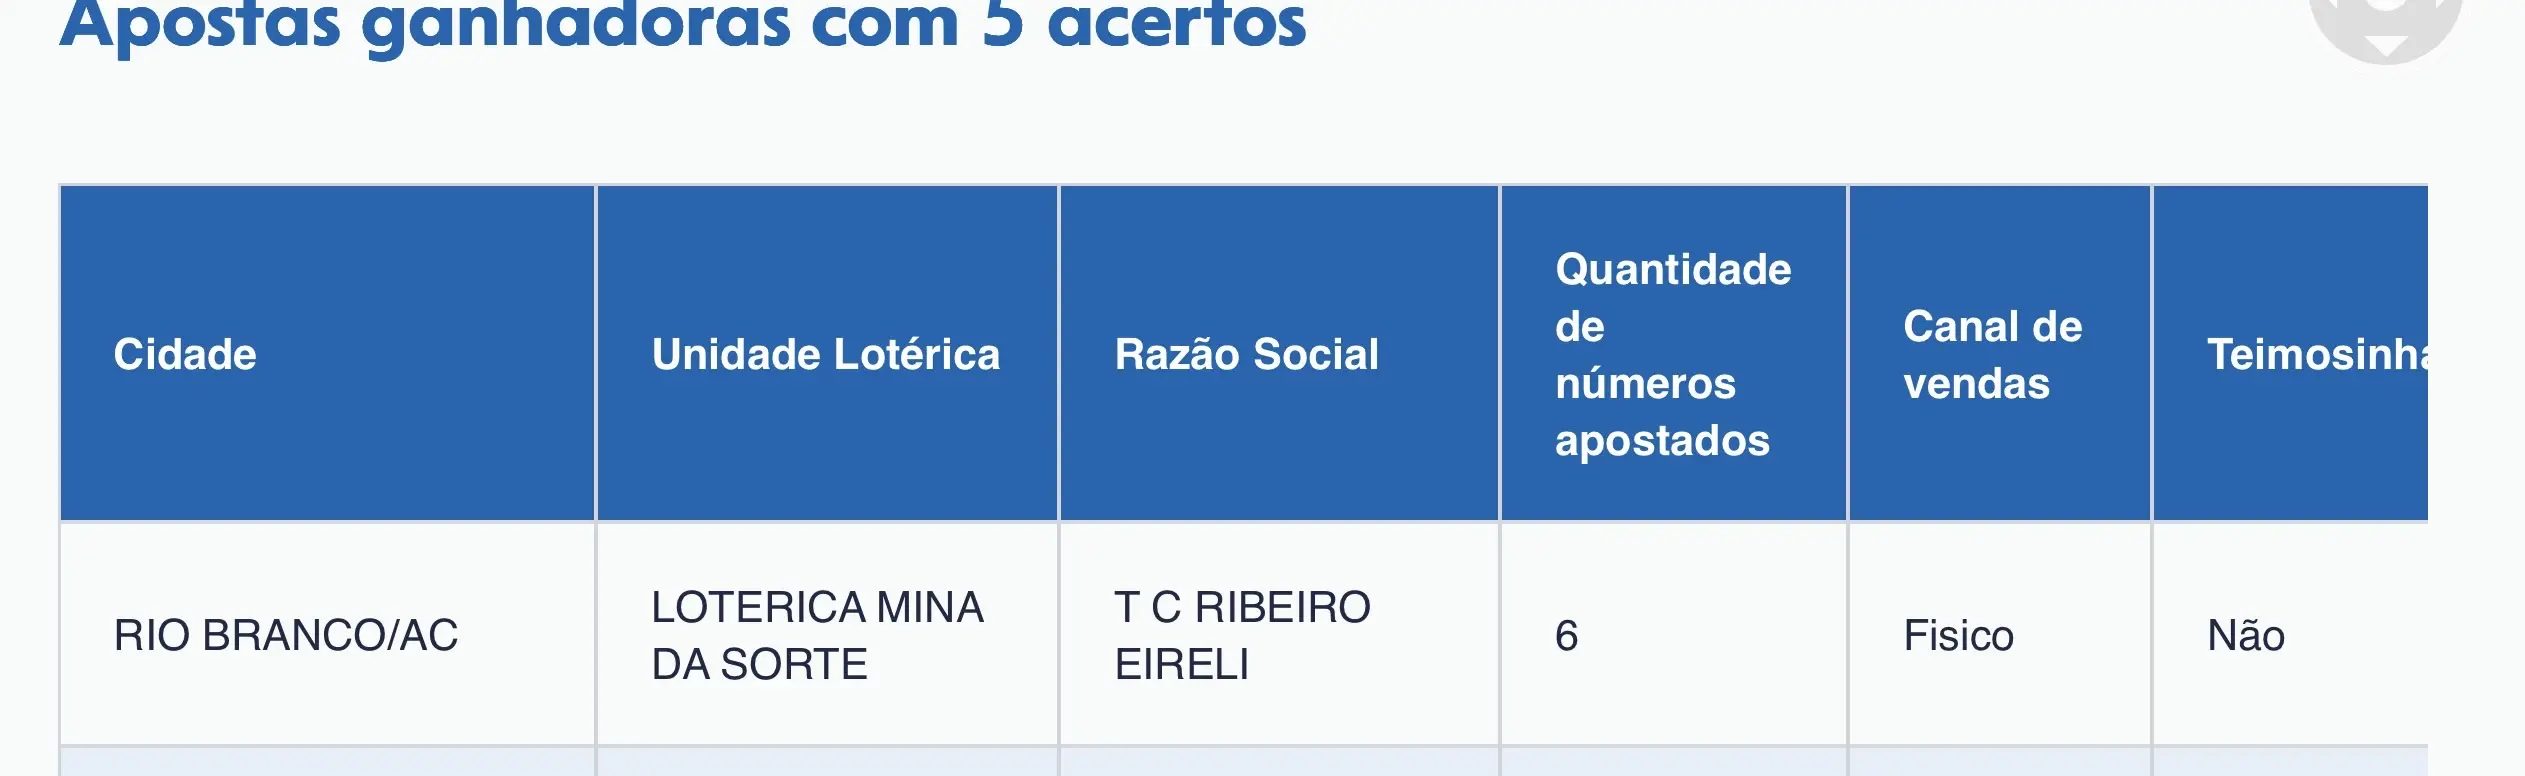Select the T C RIBEIRO EIRELI cell
Viewport: 2525px width, 776px height.
point(1279,634)
